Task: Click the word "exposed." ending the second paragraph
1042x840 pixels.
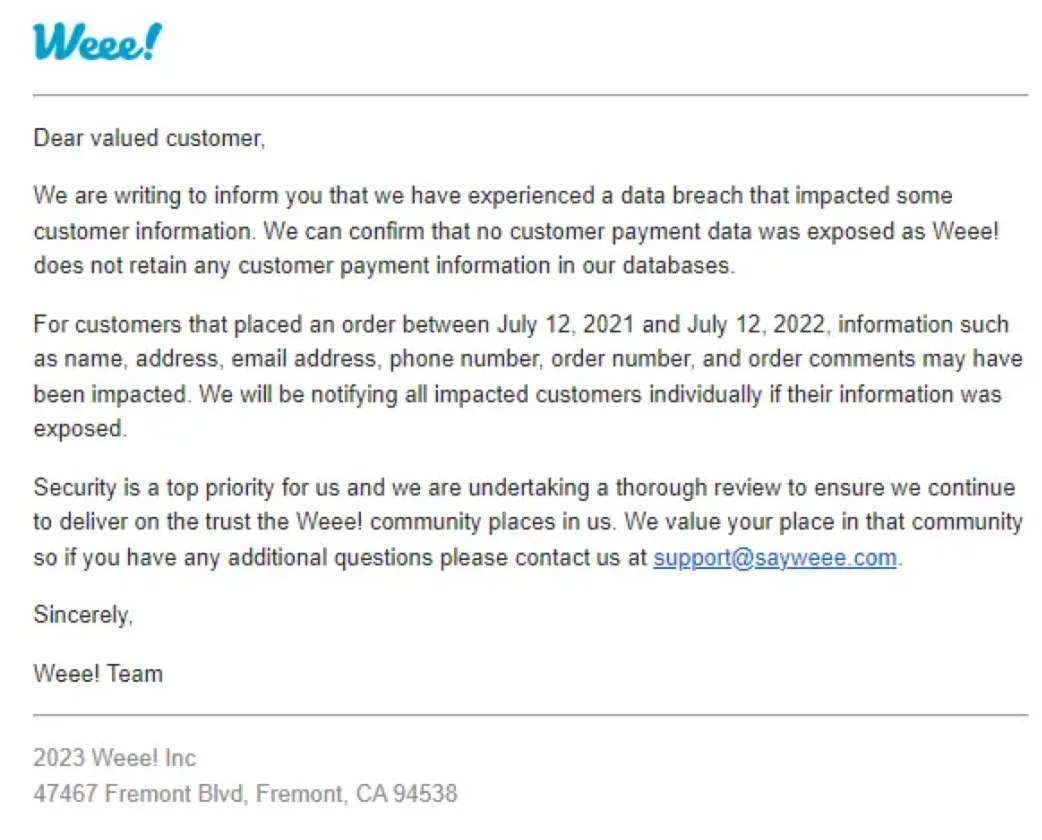Action: pos(80,429)
